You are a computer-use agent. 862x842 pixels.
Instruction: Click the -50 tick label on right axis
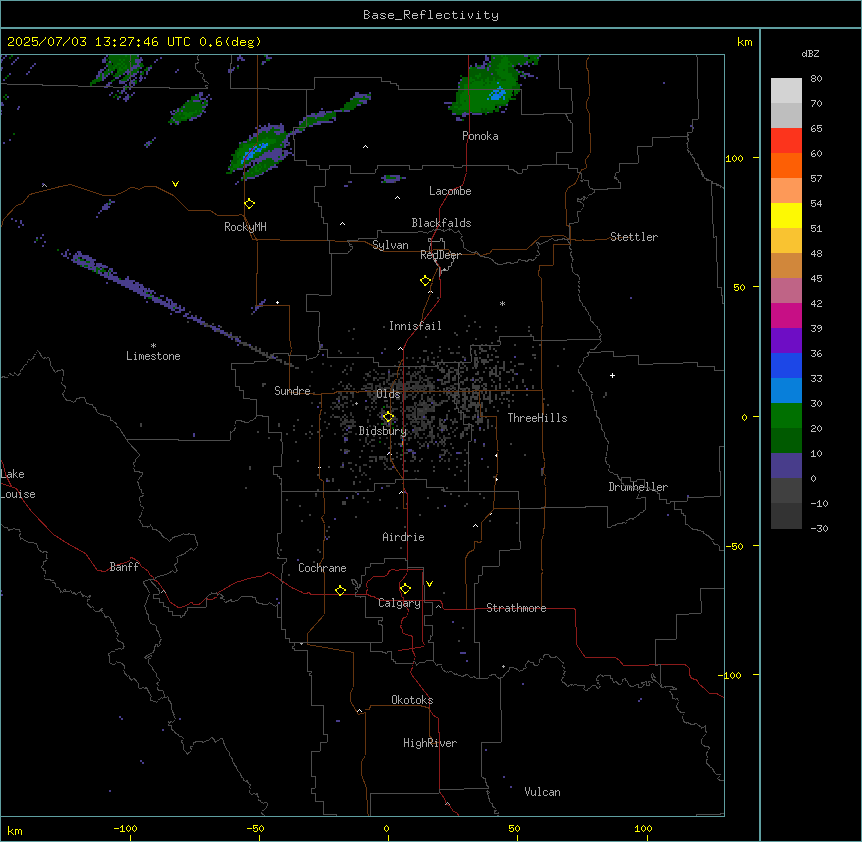click(734, 546)
